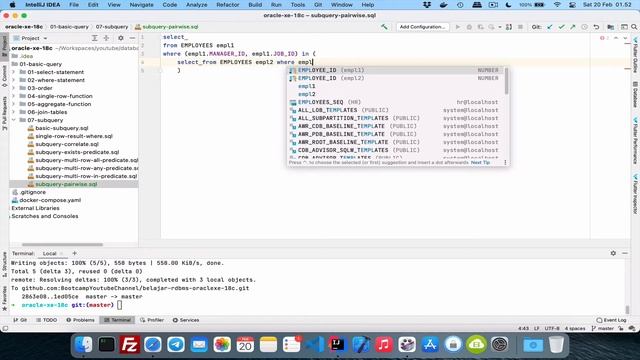Open the Refactor menu
640x360 pixels.
(x=227, y=5)
